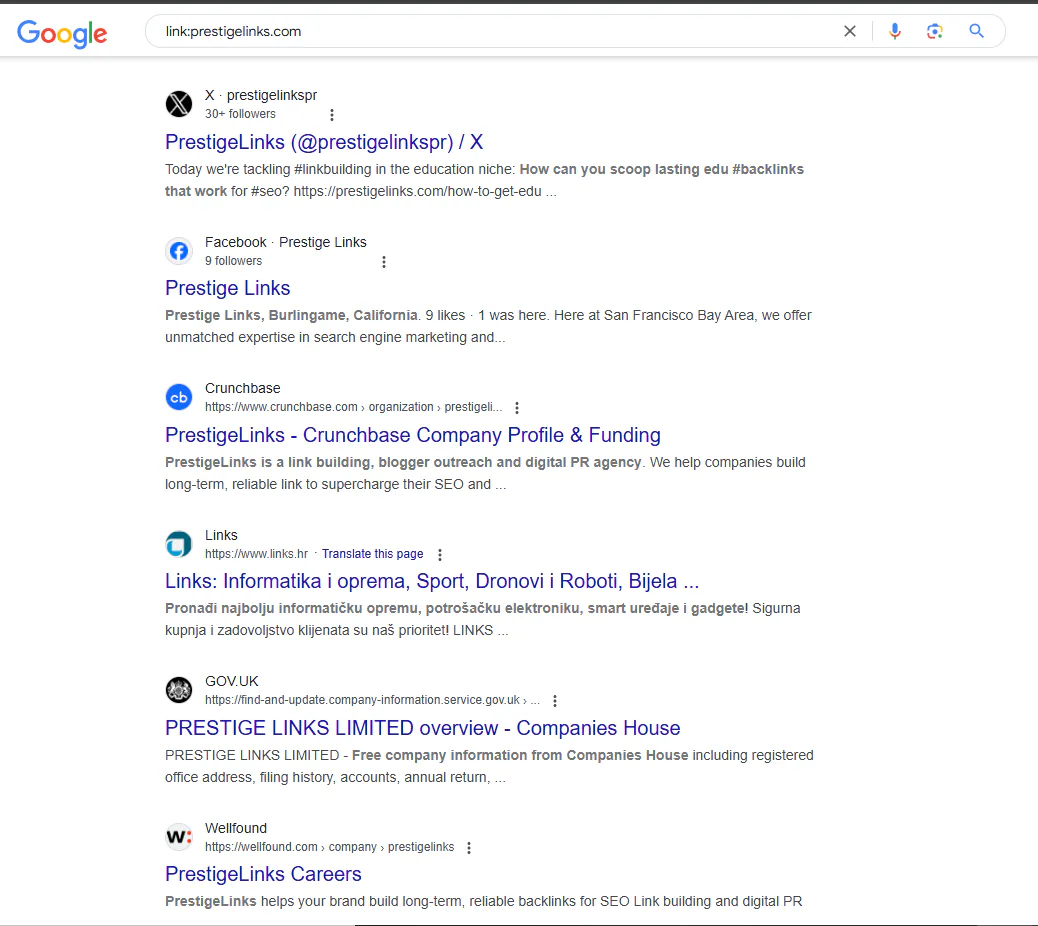This screenshot has height=926, width=1038.
Task: Clear the search query with the X icon
Action: click(x=850, y=31)
